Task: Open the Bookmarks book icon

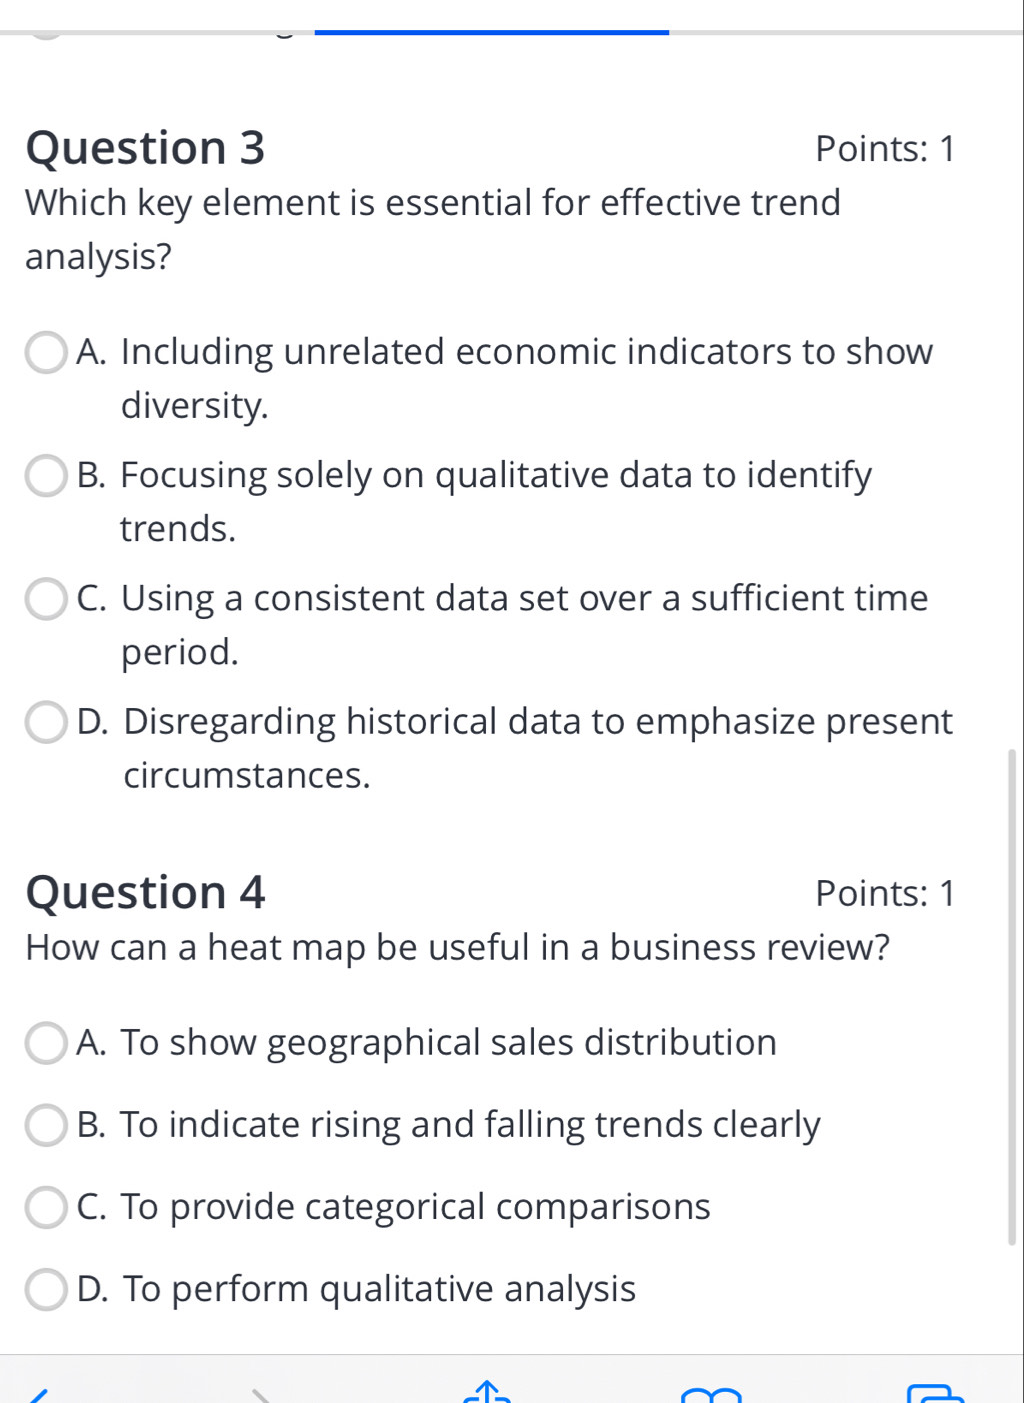Action: click(x=711, y=1394)
